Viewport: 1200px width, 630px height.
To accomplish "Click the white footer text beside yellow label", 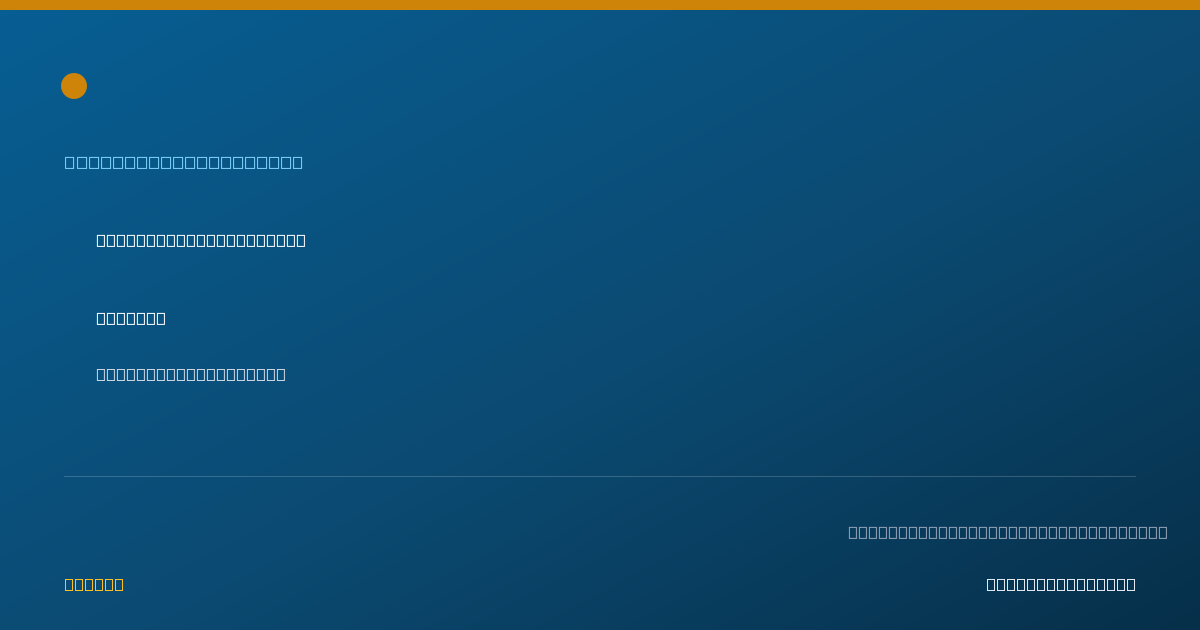I will [x=1061, y=584].
